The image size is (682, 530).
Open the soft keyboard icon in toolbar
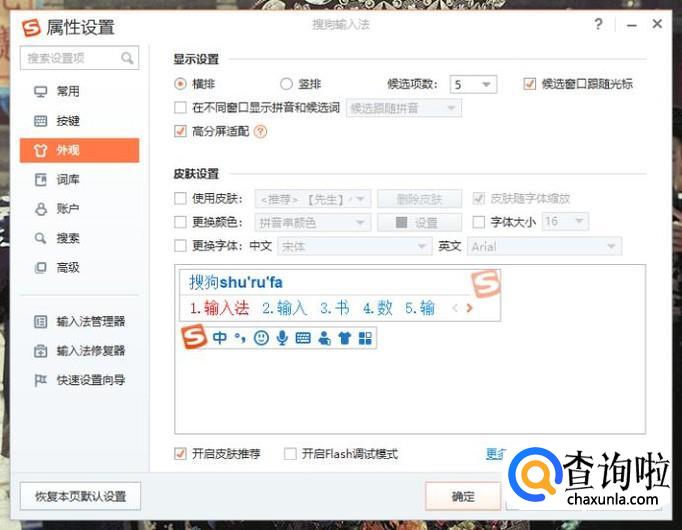303,338
